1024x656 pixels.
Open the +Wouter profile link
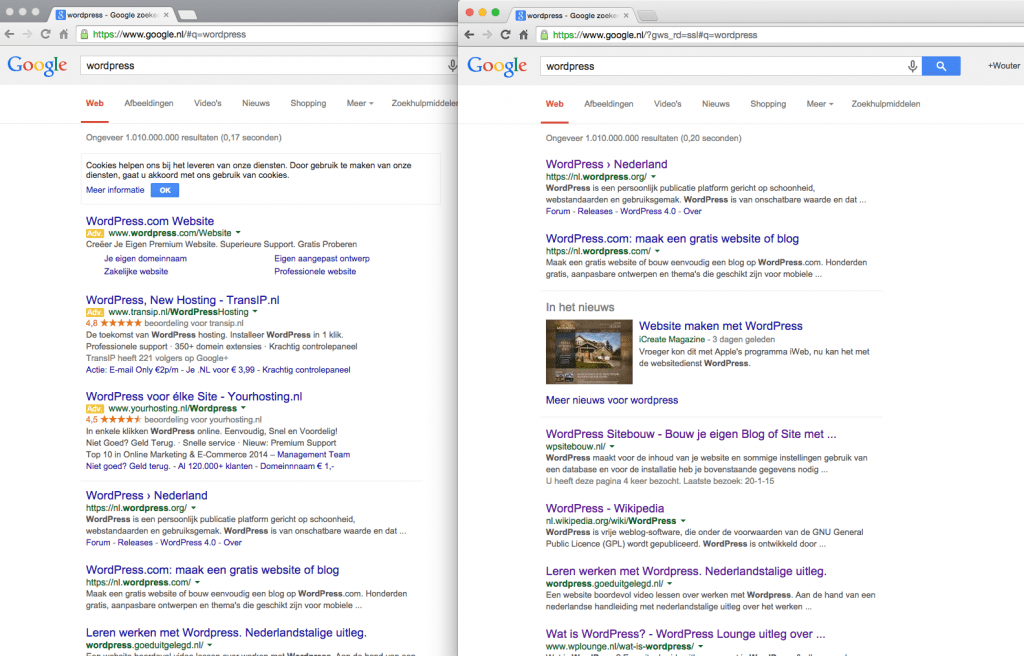[x=1004, y=65]
